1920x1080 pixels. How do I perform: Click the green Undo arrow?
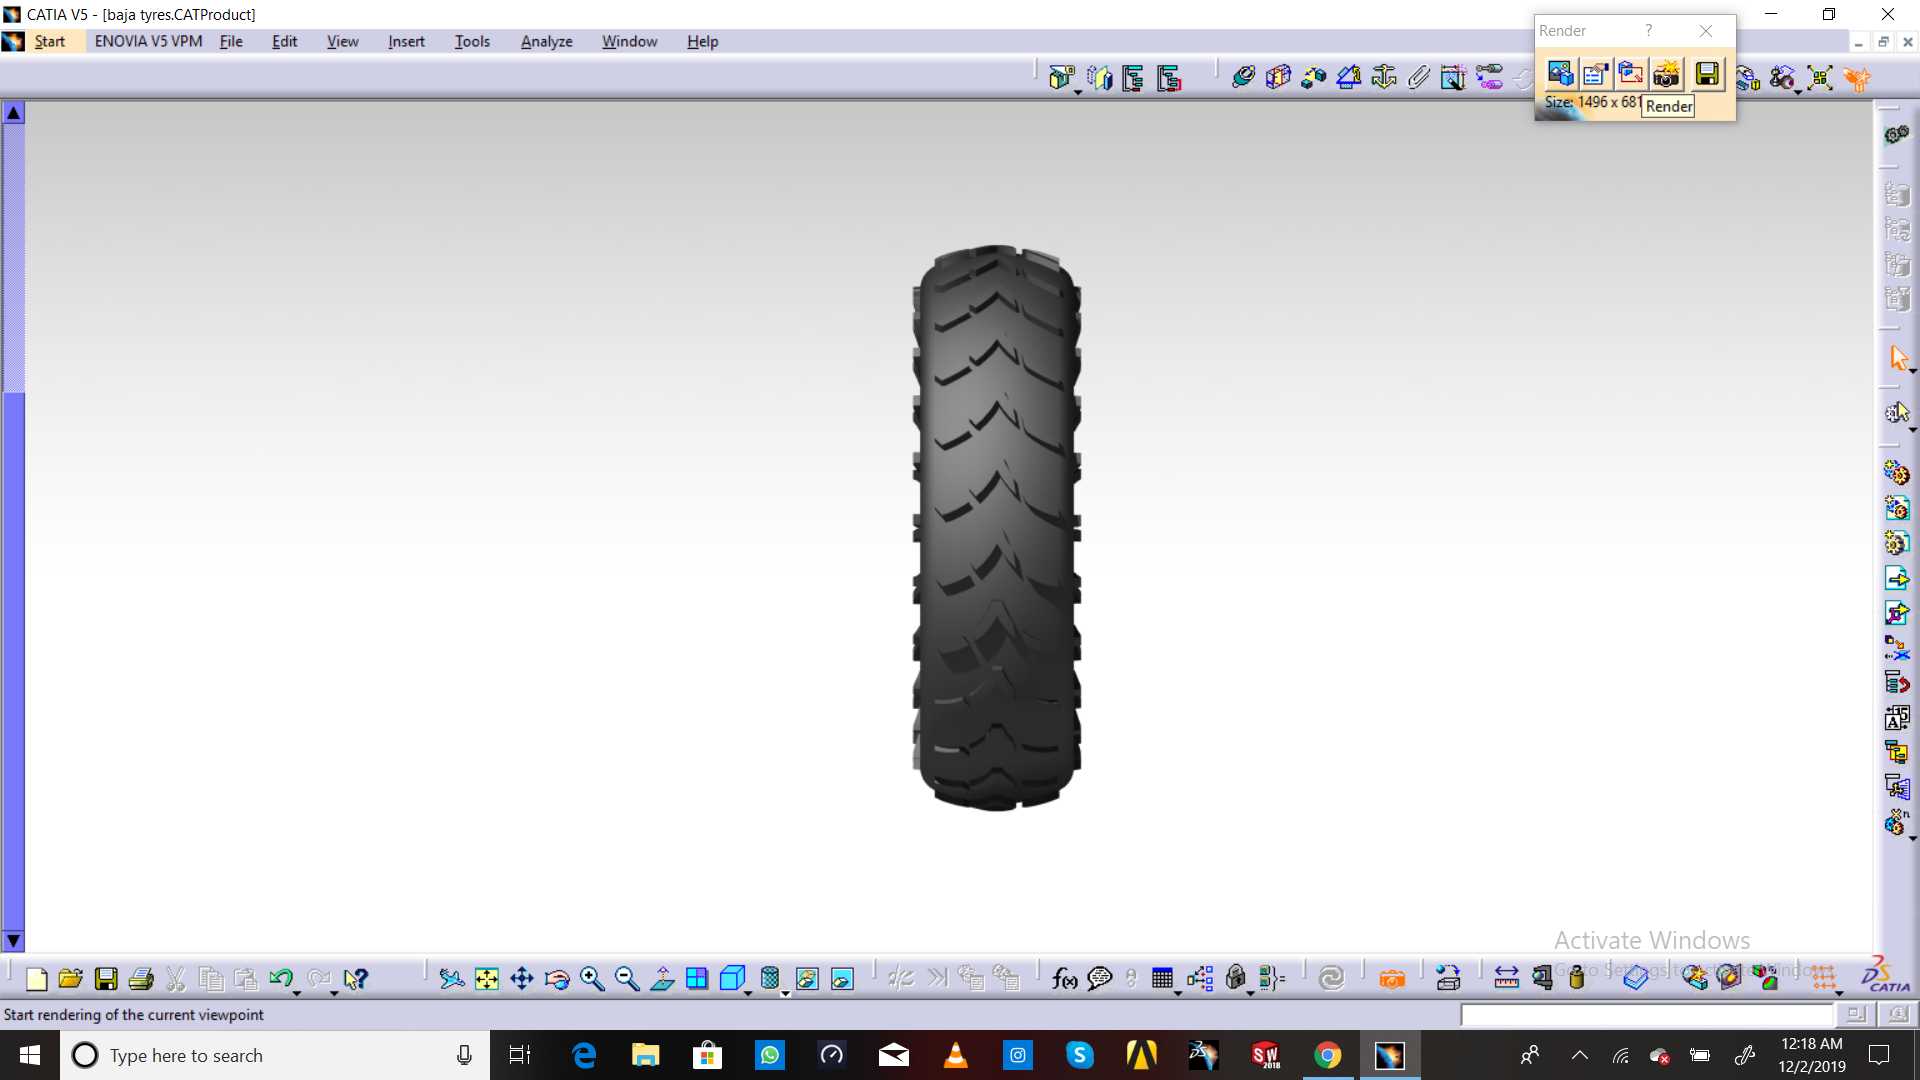tap(280, 978)
